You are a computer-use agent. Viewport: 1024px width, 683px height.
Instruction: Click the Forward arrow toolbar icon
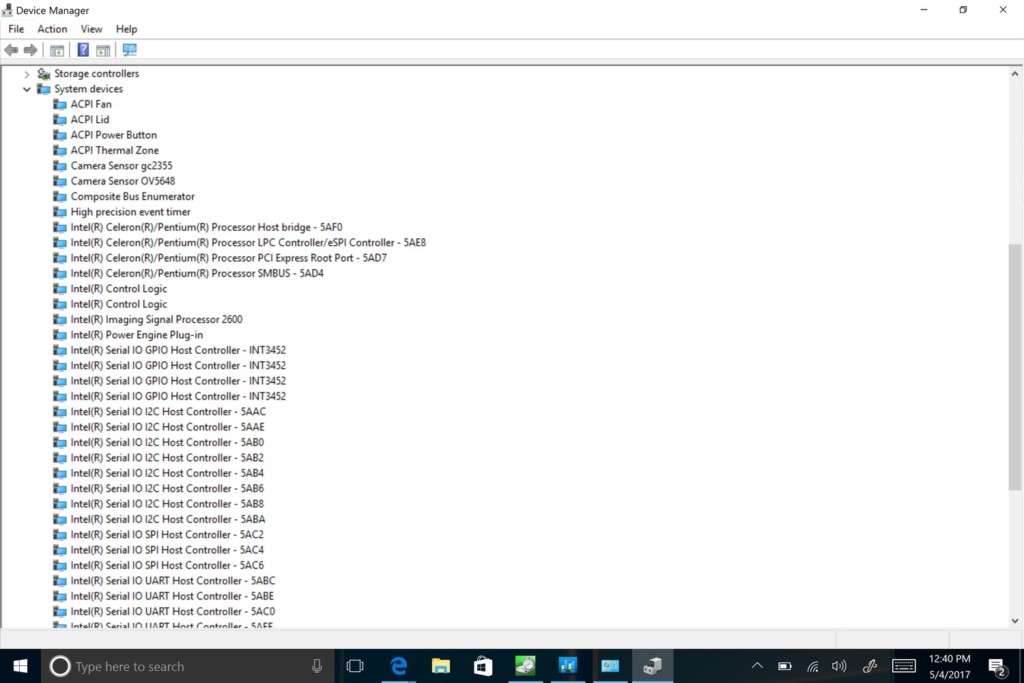point(30,50)
